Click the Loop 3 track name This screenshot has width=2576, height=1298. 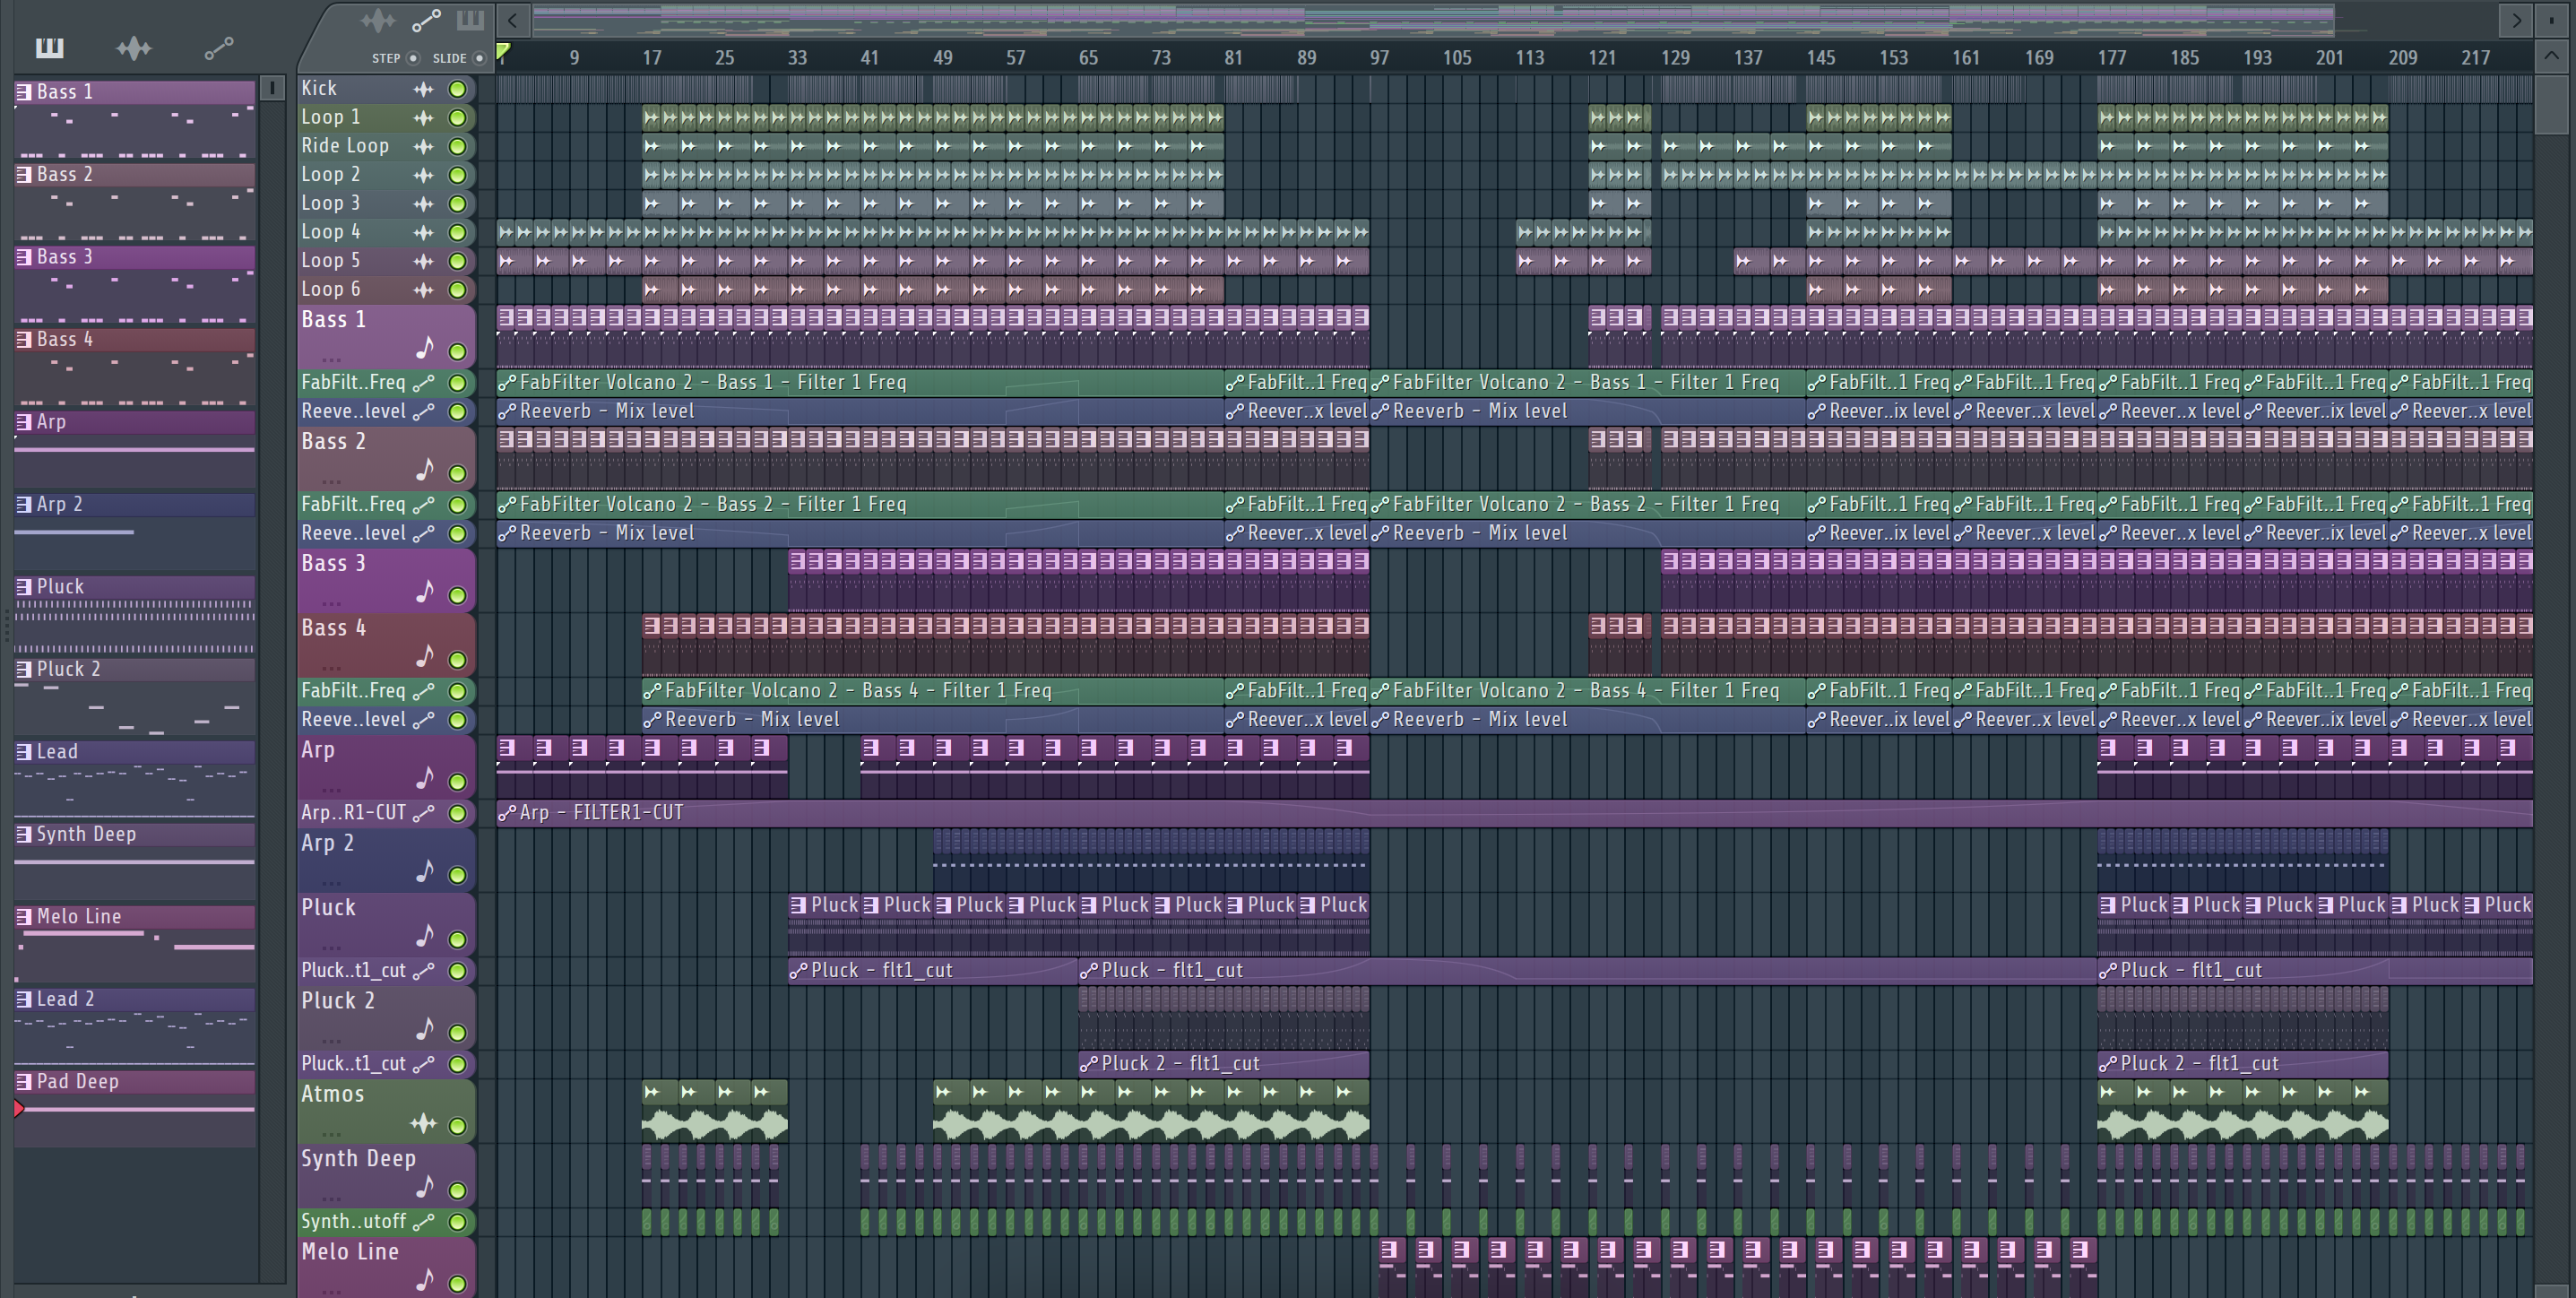(330, 204)
